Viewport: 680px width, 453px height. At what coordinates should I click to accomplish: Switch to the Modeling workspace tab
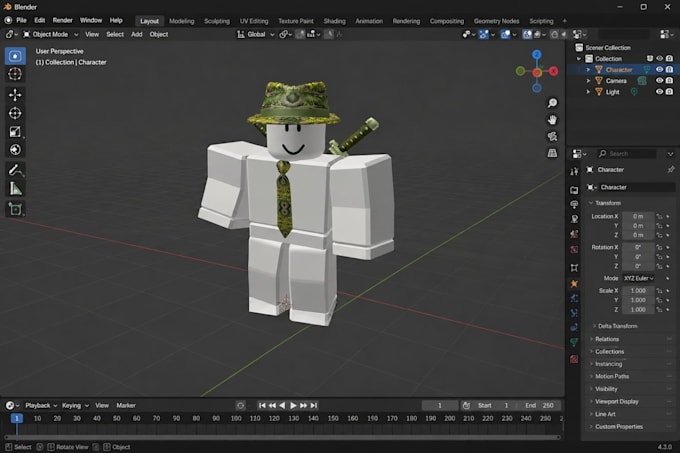[x=182, y=21]
